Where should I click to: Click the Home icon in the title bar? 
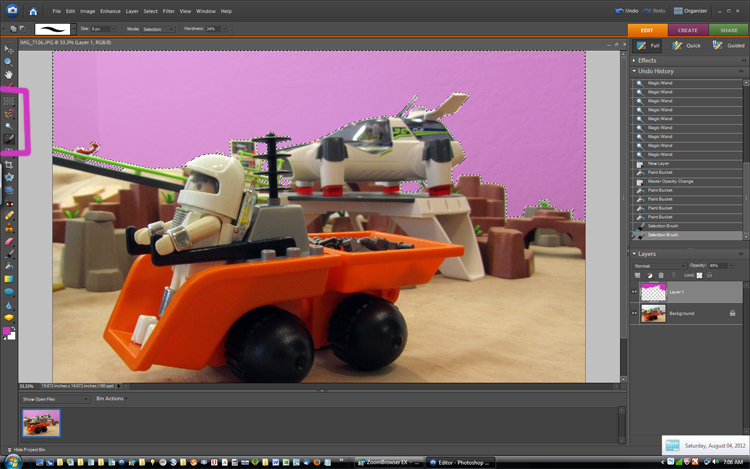pos(33,11)
